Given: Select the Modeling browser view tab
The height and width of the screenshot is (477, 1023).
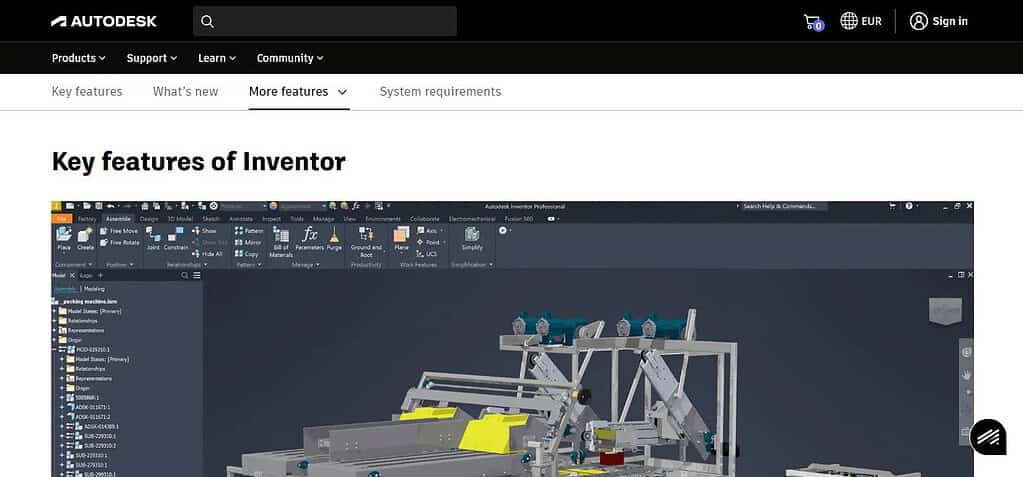Looking at the screenshot, I should click(x=94, y=288).
